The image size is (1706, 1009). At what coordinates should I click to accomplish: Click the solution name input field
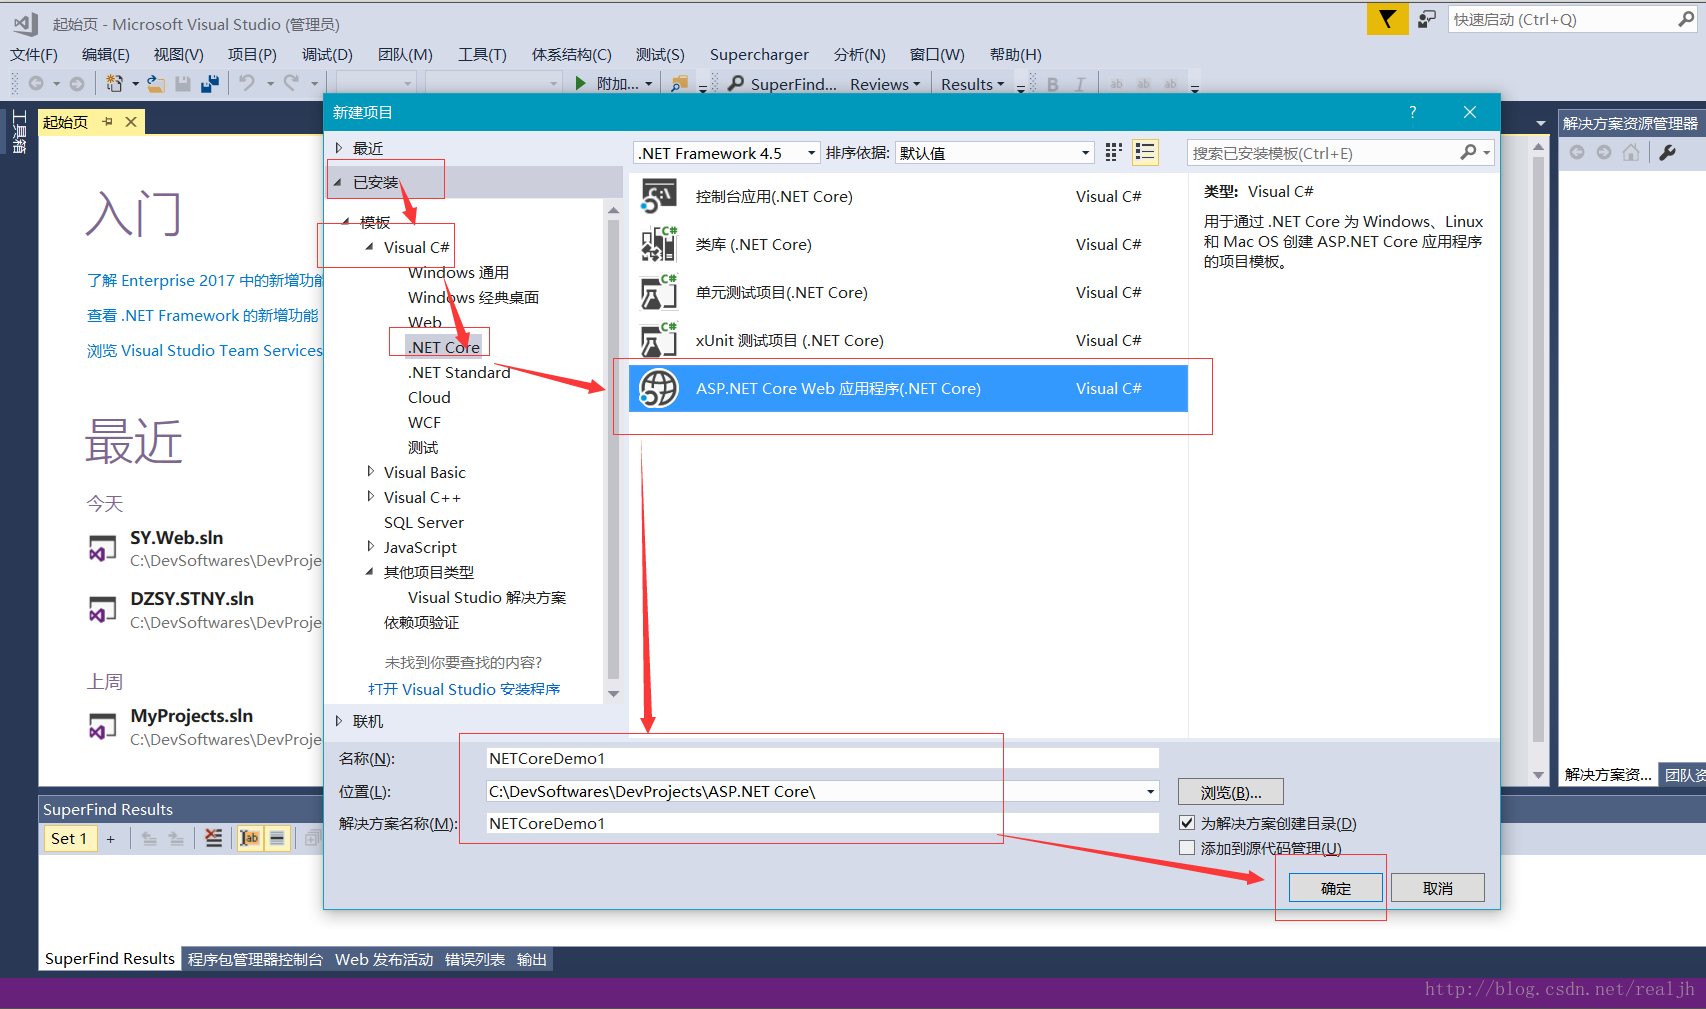(x=822, y=823)
